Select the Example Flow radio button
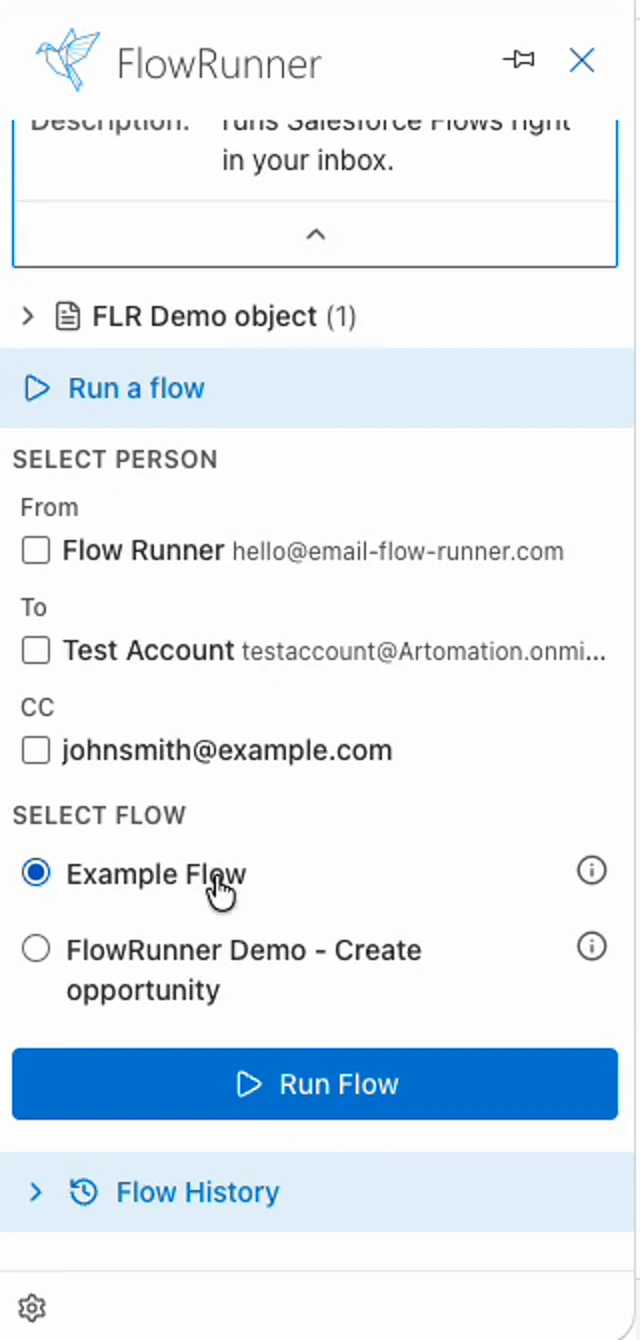The height and width of the screenshot is (1340, 640). coord(36,873)
